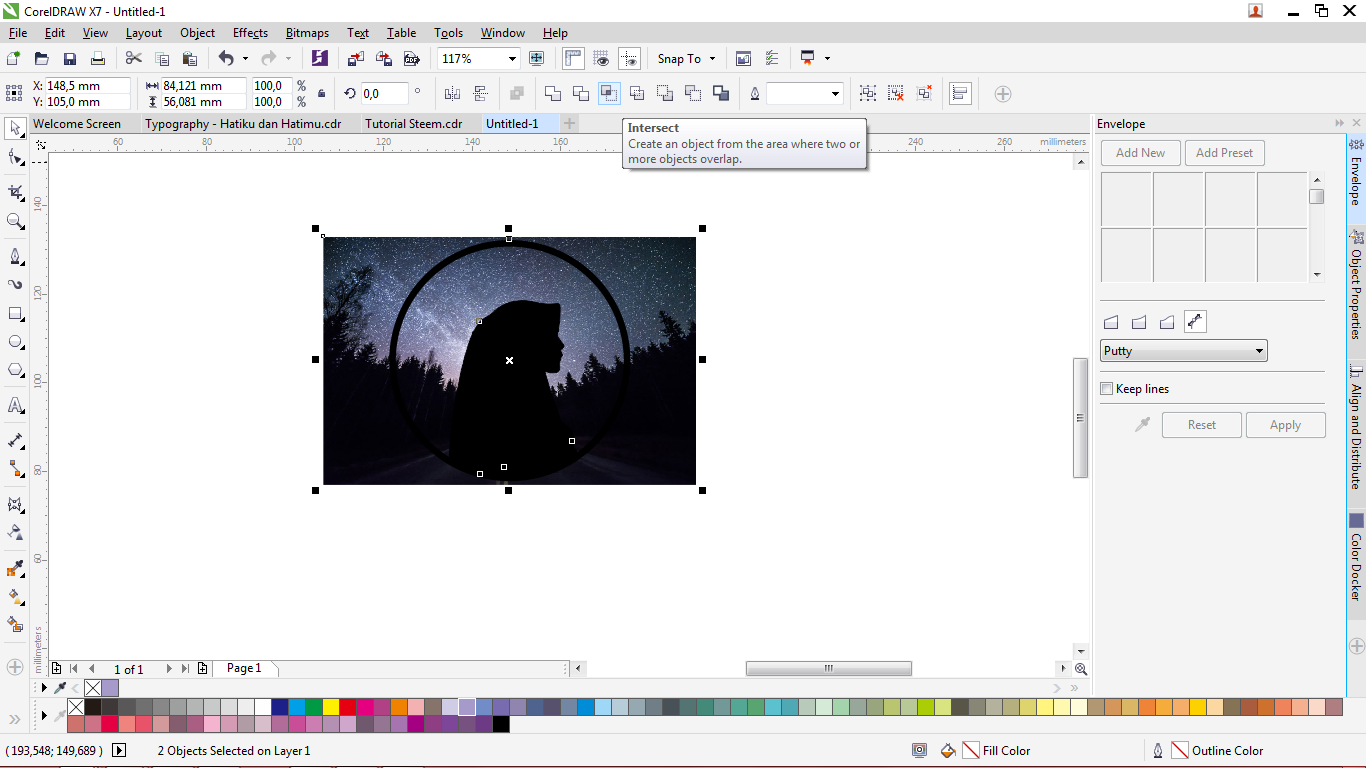Screen dimensions: 1366x768
Task: Select the Zoom tool in the toolbox
Action: point(15,221)
